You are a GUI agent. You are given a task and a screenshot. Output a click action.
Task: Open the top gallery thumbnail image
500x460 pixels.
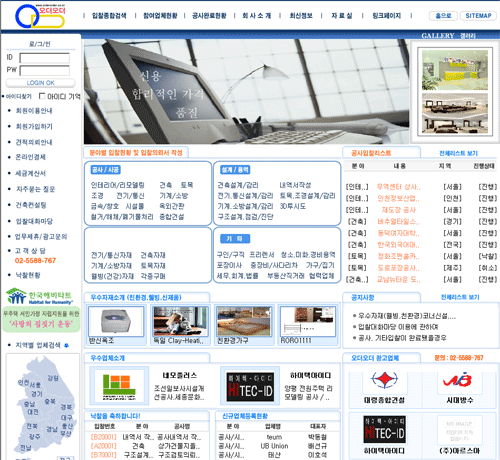click(455, 70)
